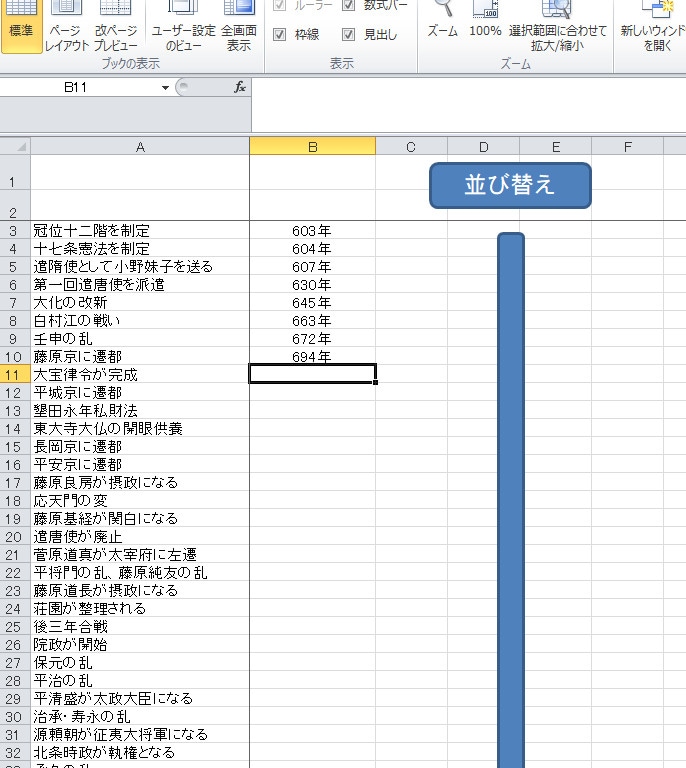Toggle the 枠線 gridlines checkbox
686x768 pixels.
point(280,34)
